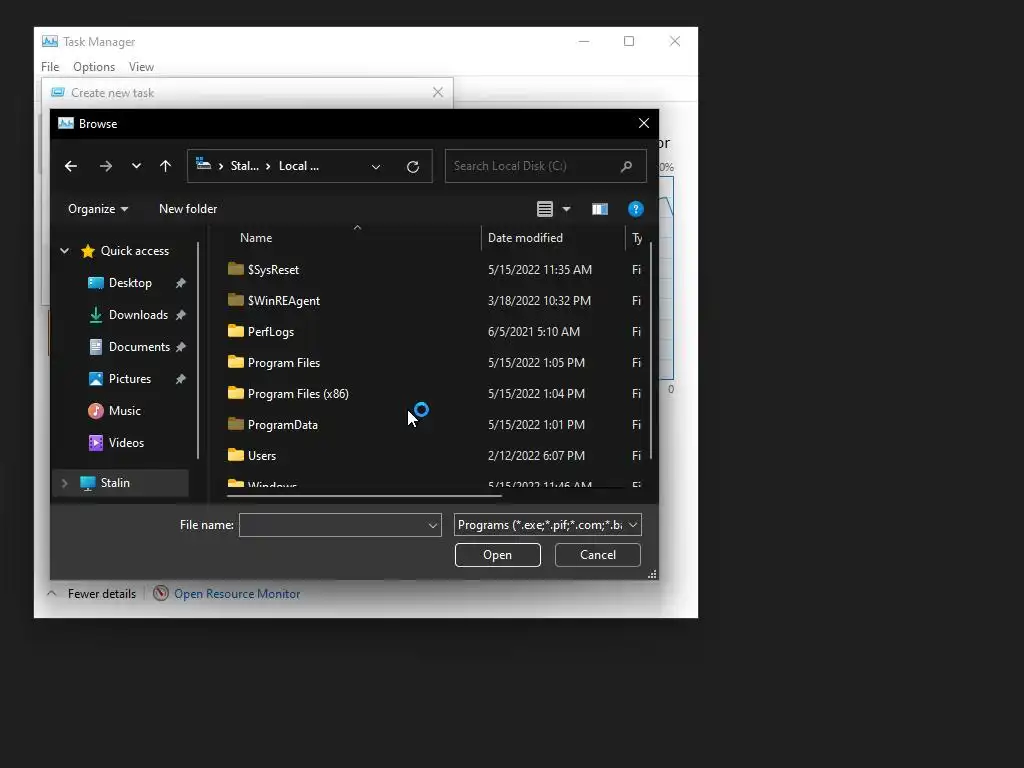
Task: Go back using the left arrow
Action: point(71,166)
